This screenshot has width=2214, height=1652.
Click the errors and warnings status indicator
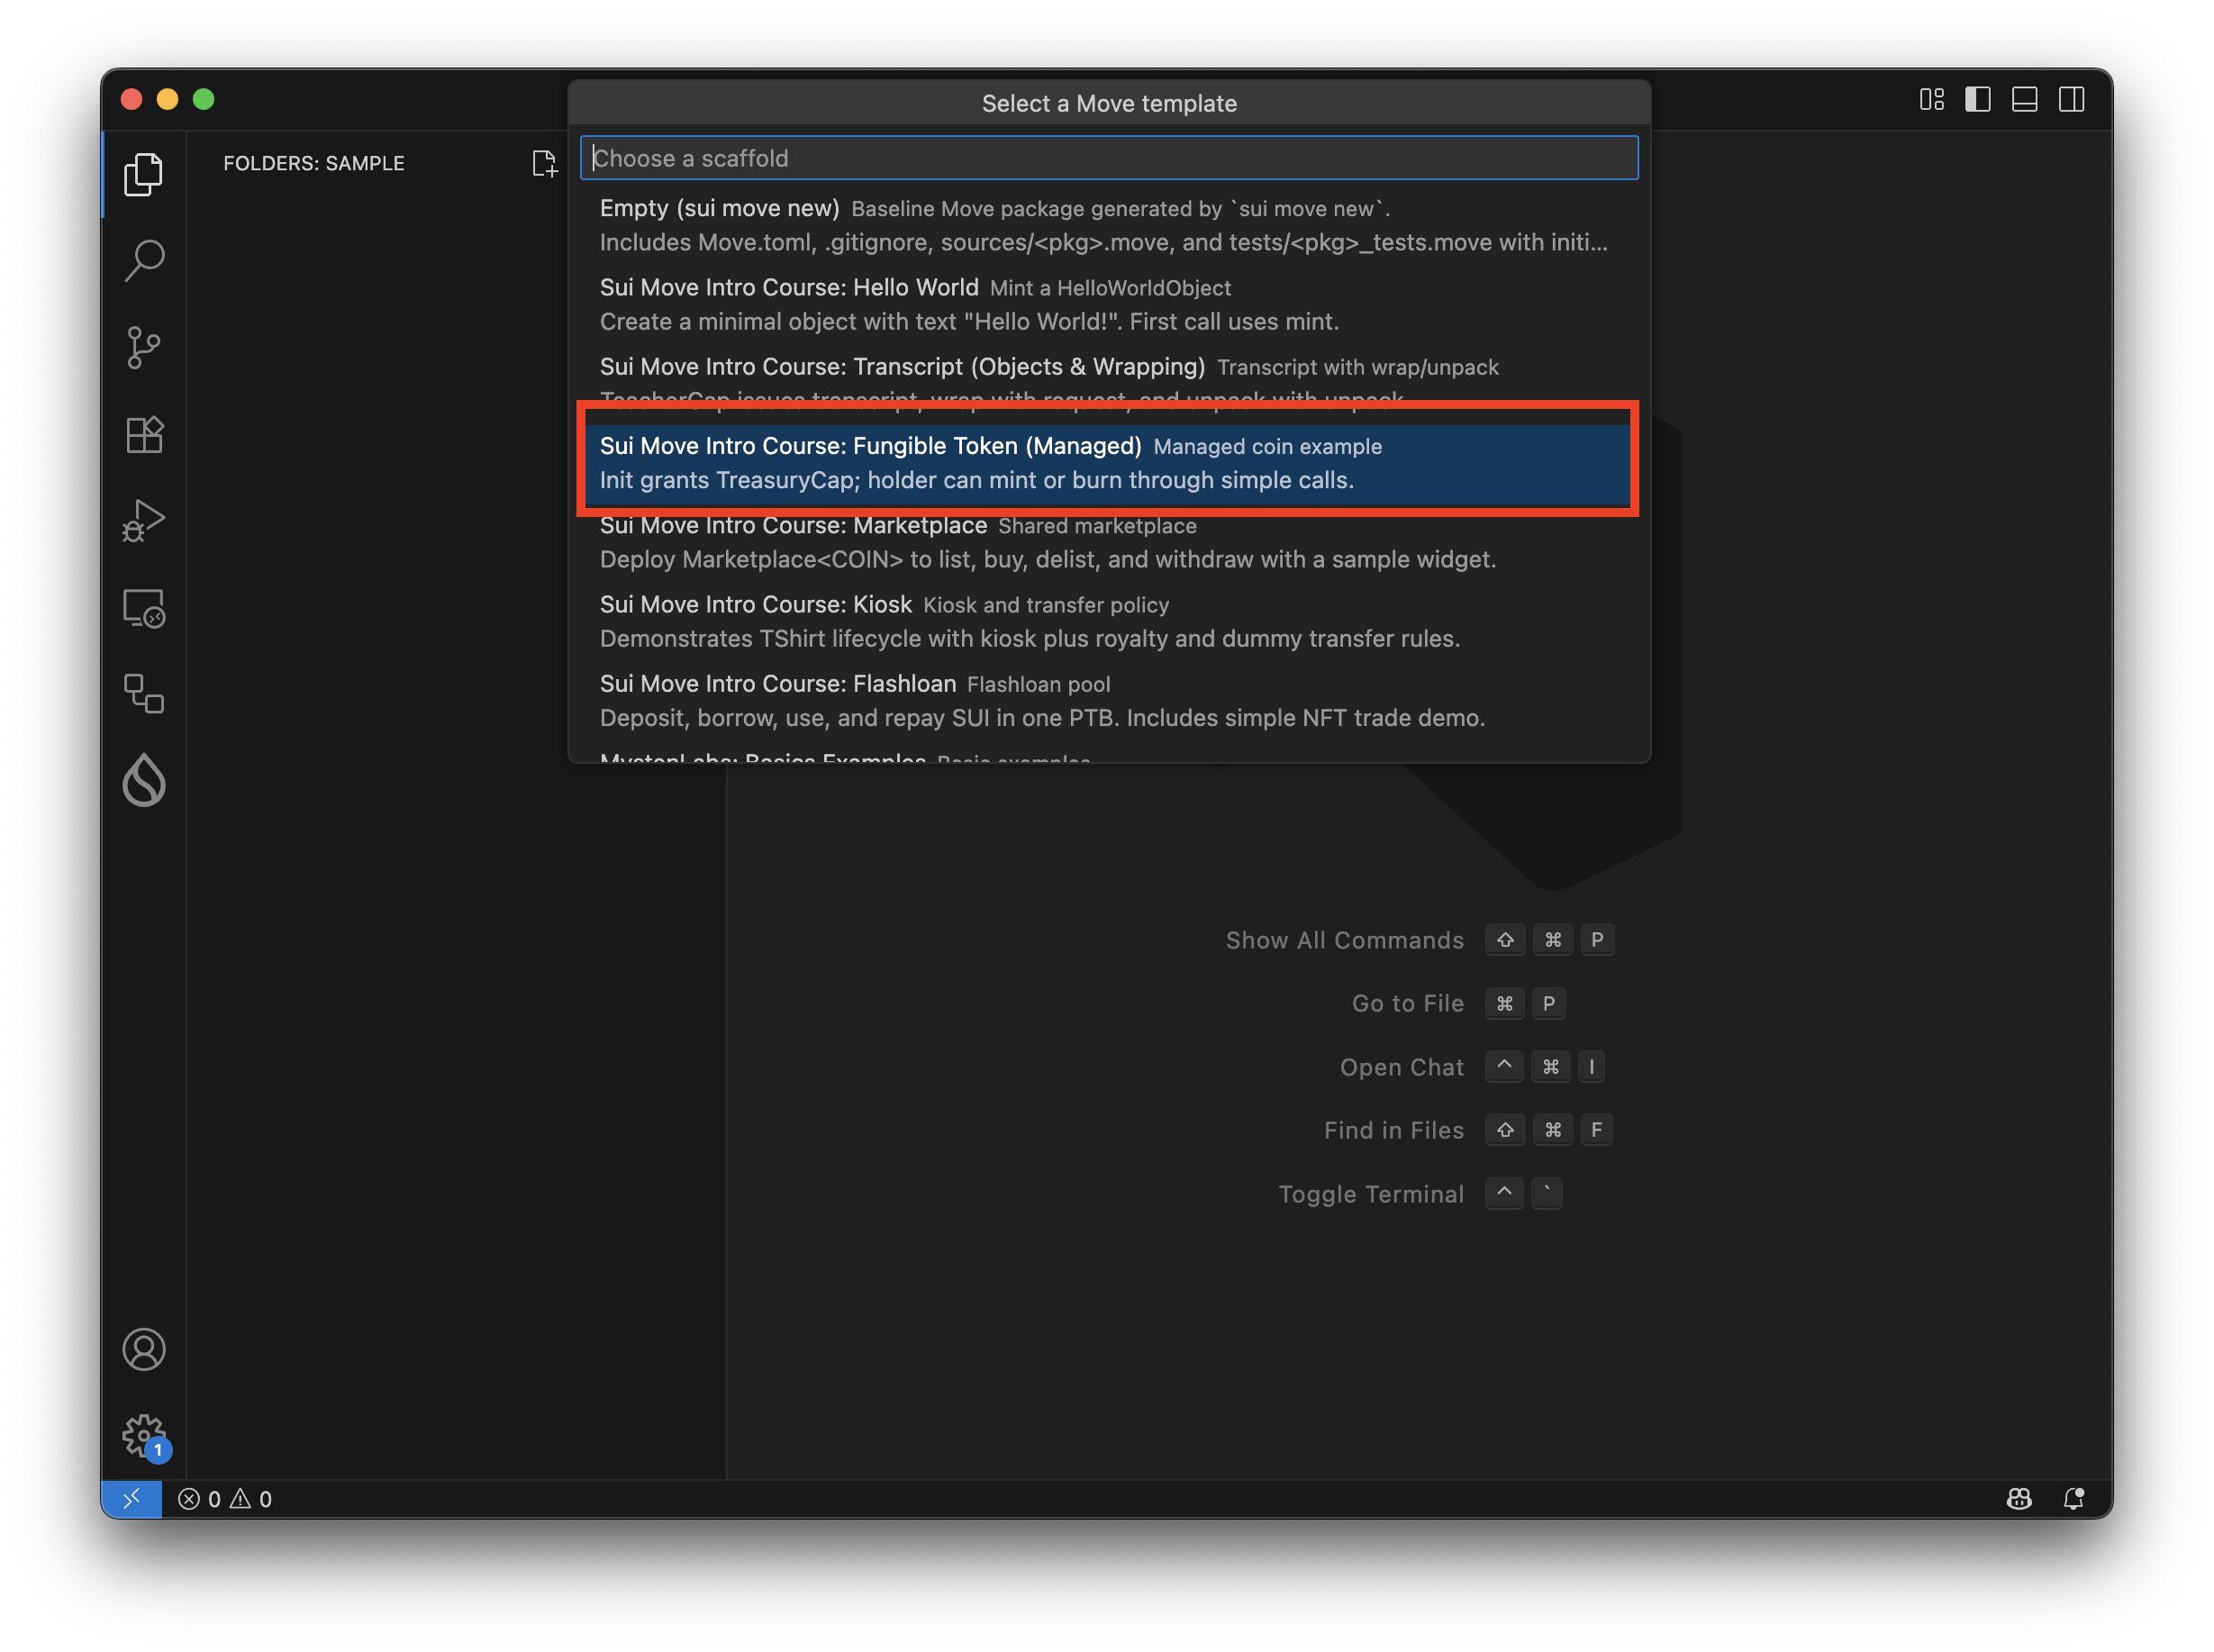click(x=225, y=1498)
